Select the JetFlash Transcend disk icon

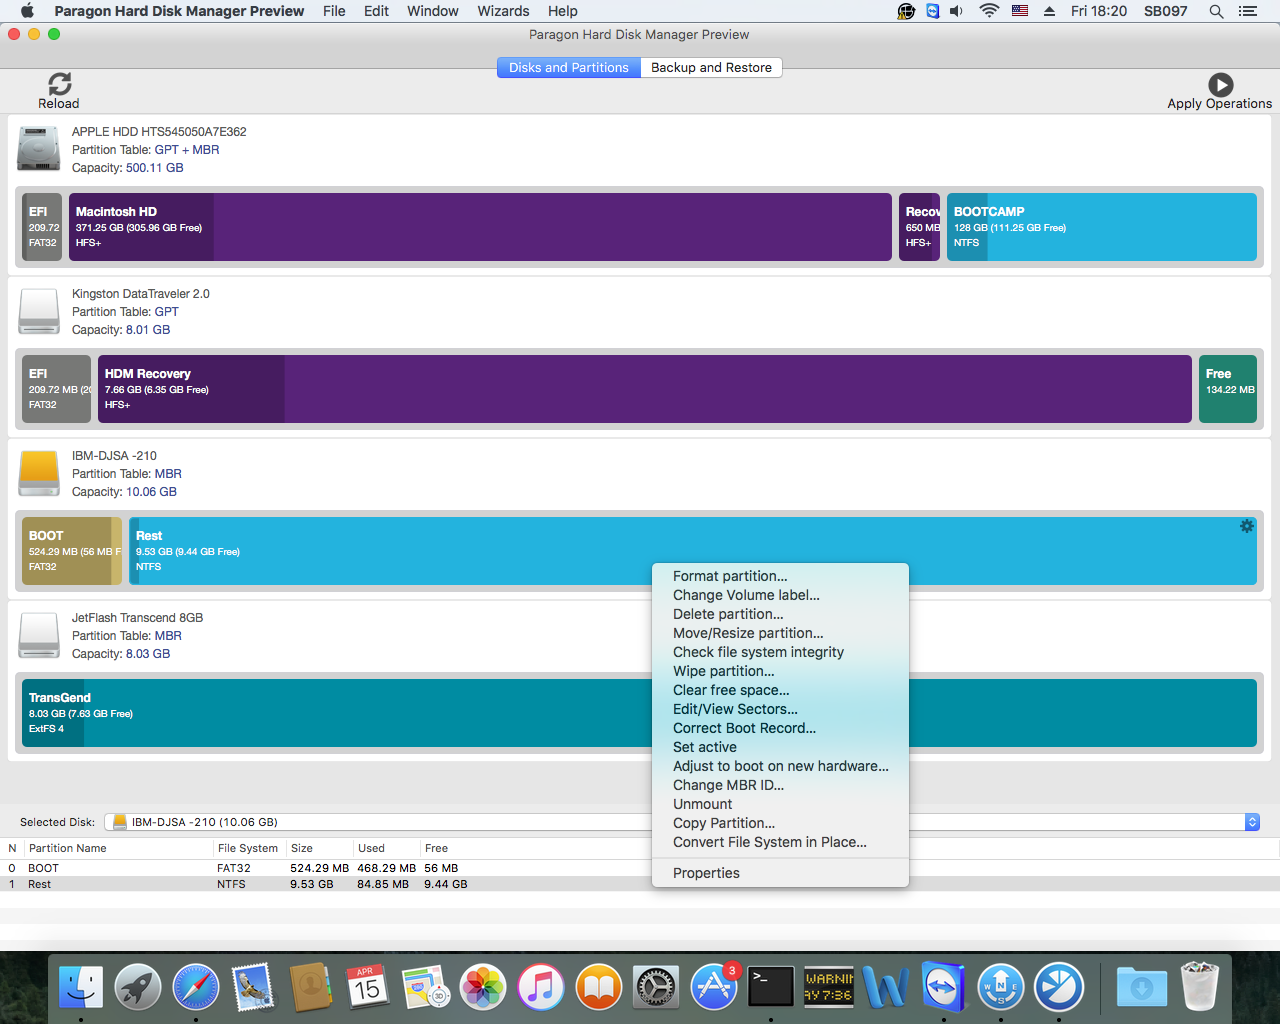pyautogui.click(x=39, y=635)
